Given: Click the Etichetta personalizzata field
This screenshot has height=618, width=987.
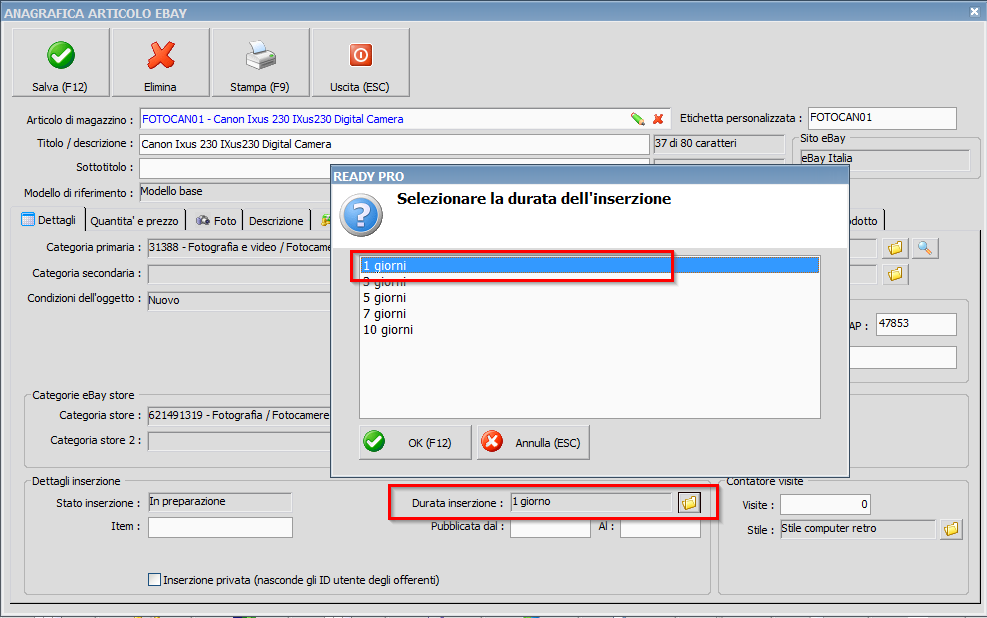Looking at the screenshot, I should click(x=882, y=118).
